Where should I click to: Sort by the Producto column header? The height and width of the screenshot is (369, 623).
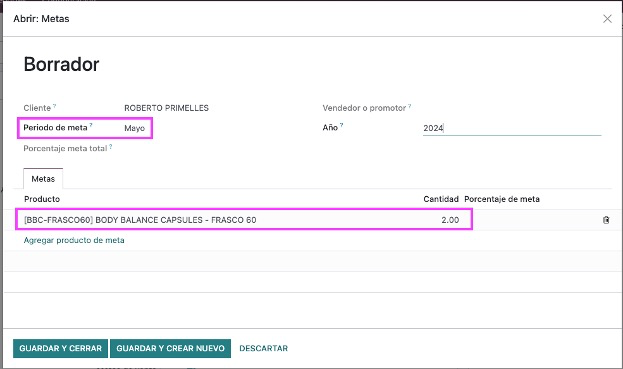click(x=42, y=199)
